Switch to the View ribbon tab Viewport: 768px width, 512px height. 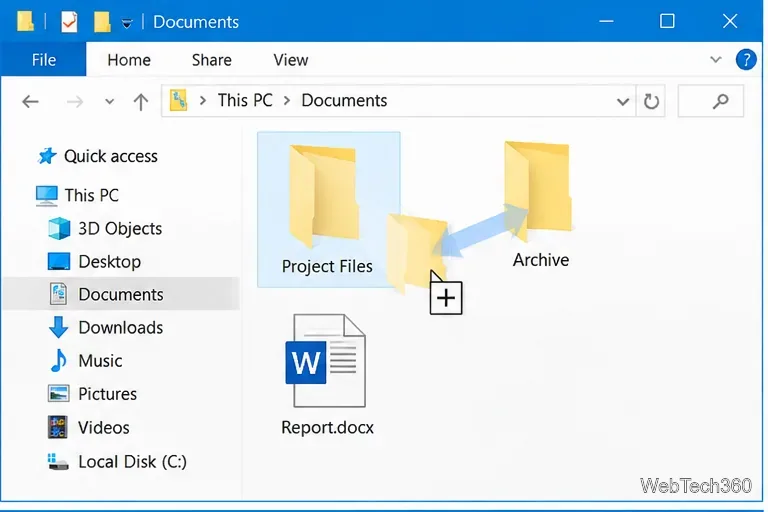click(x=290, y=60)
